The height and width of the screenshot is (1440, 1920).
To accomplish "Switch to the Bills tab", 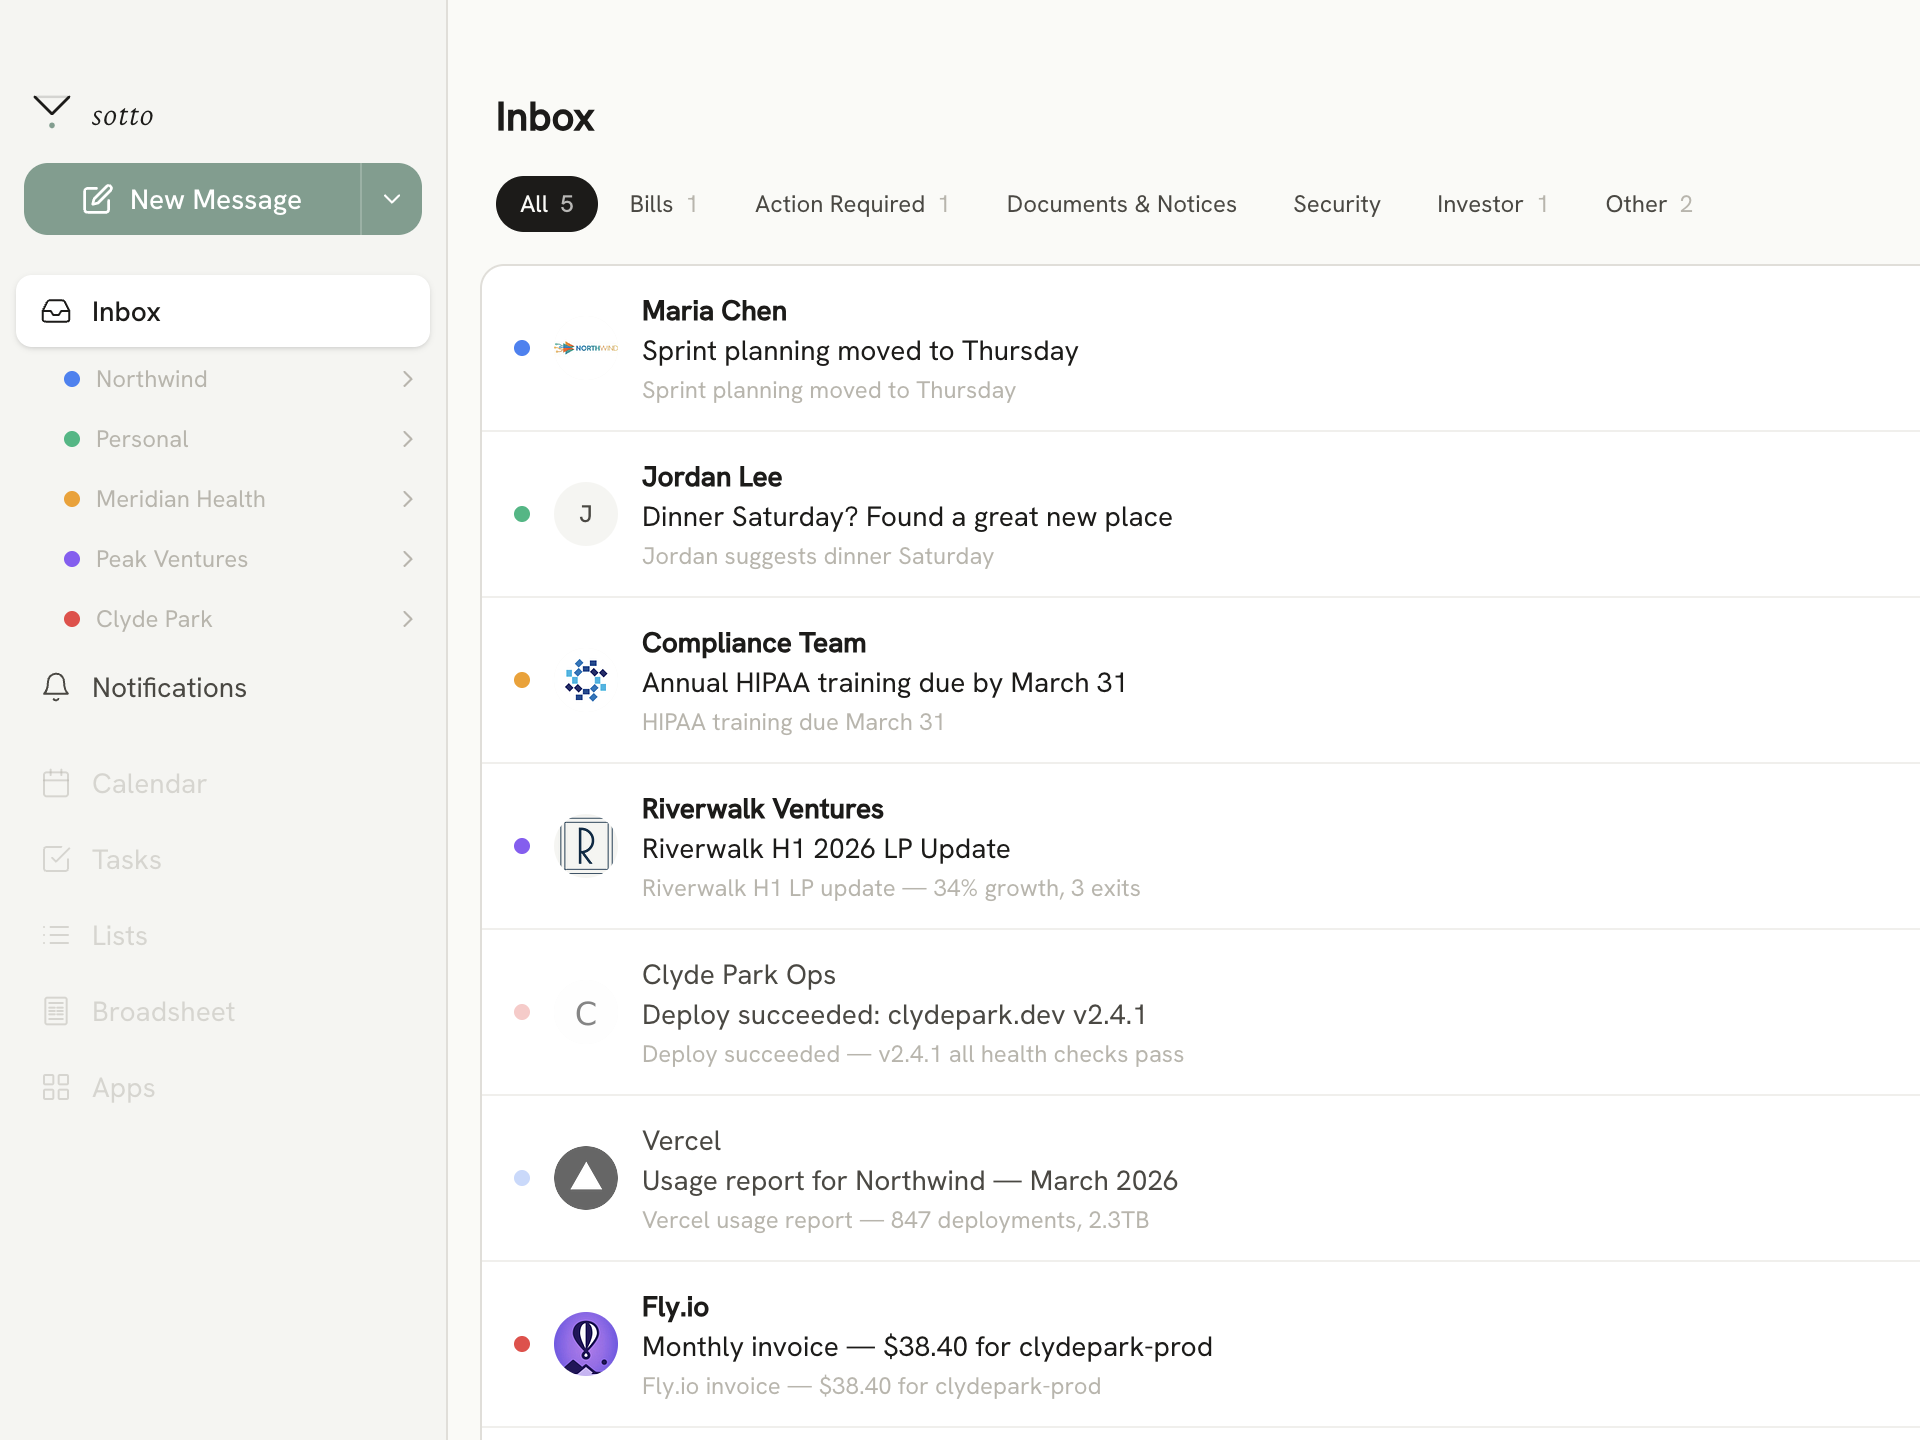I will [x=663, y=203].
